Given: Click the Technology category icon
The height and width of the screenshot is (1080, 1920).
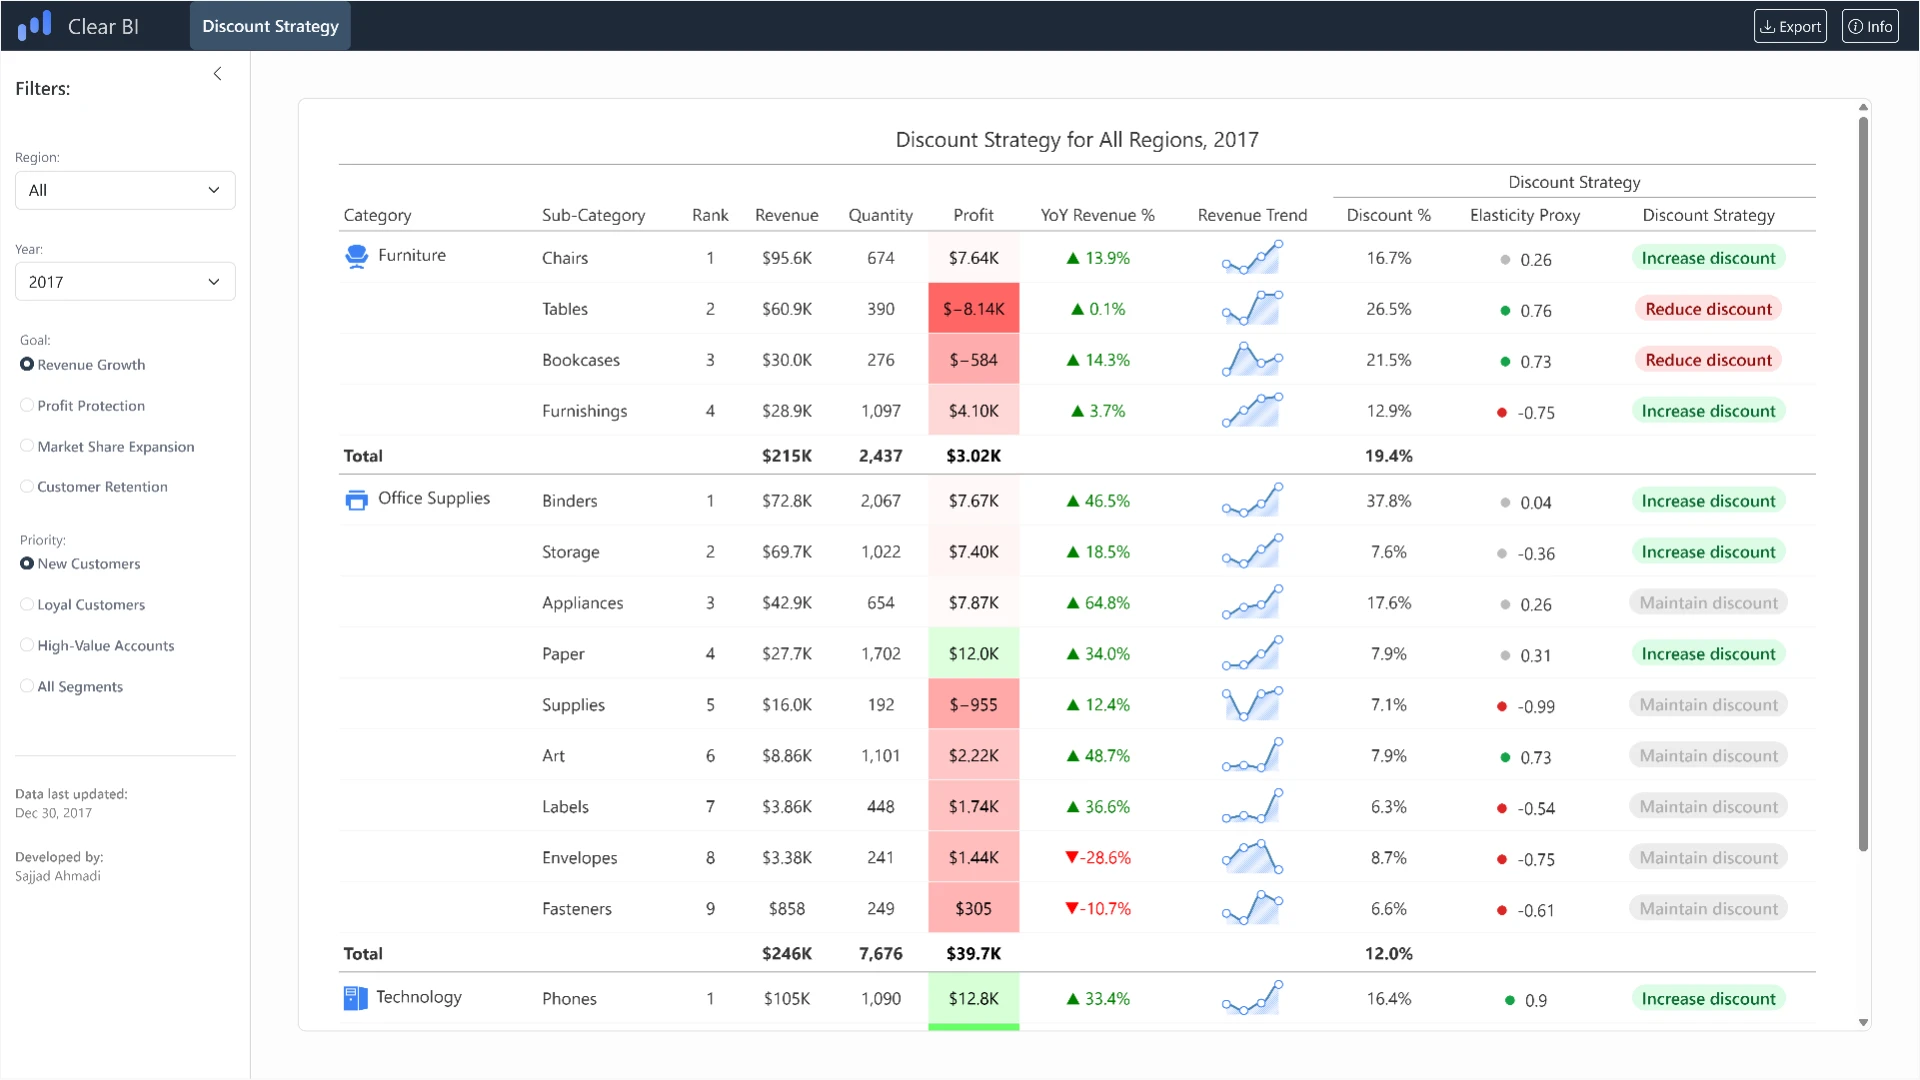Looking at the screenshot, I should click(x=355, y=998).
